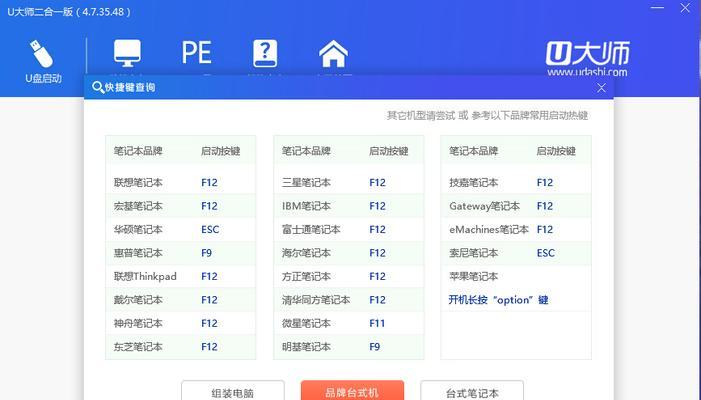The image size is (701, 400).
Task: Select the PE toolbar icon
Action: [196, 53]
